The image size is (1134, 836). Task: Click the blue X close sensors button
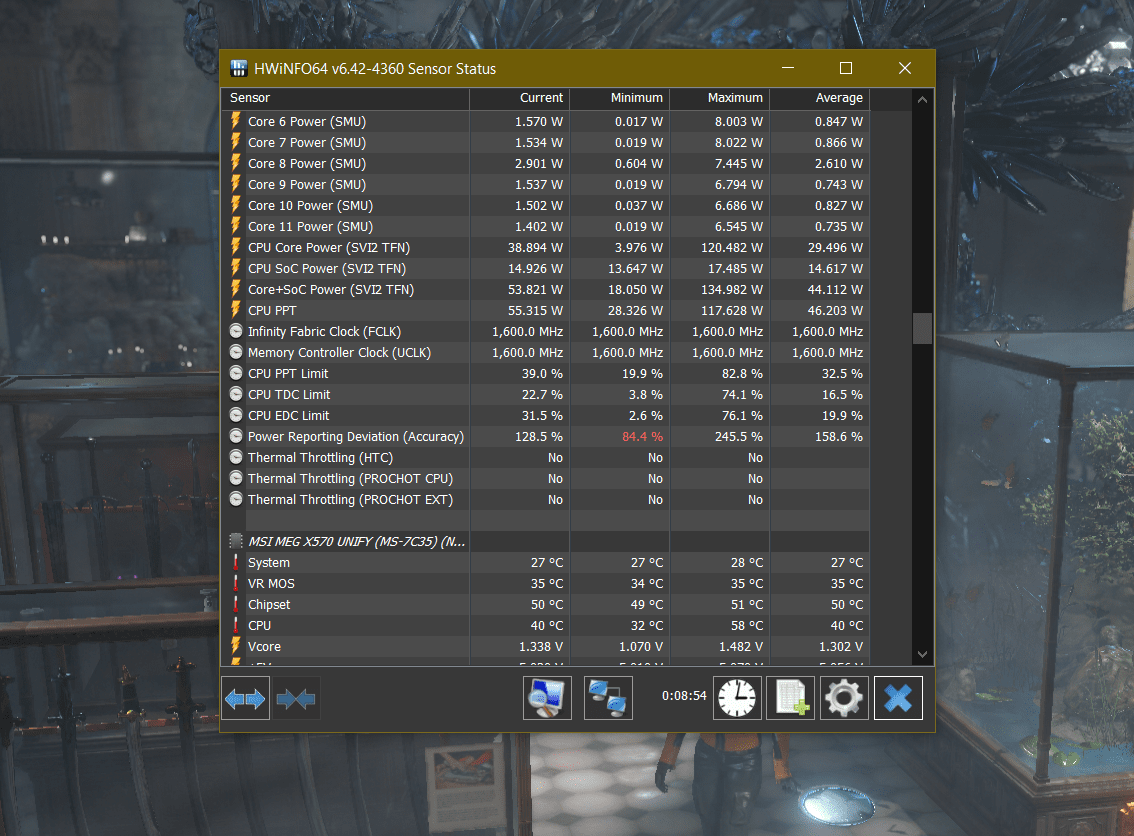coord(898,699)
